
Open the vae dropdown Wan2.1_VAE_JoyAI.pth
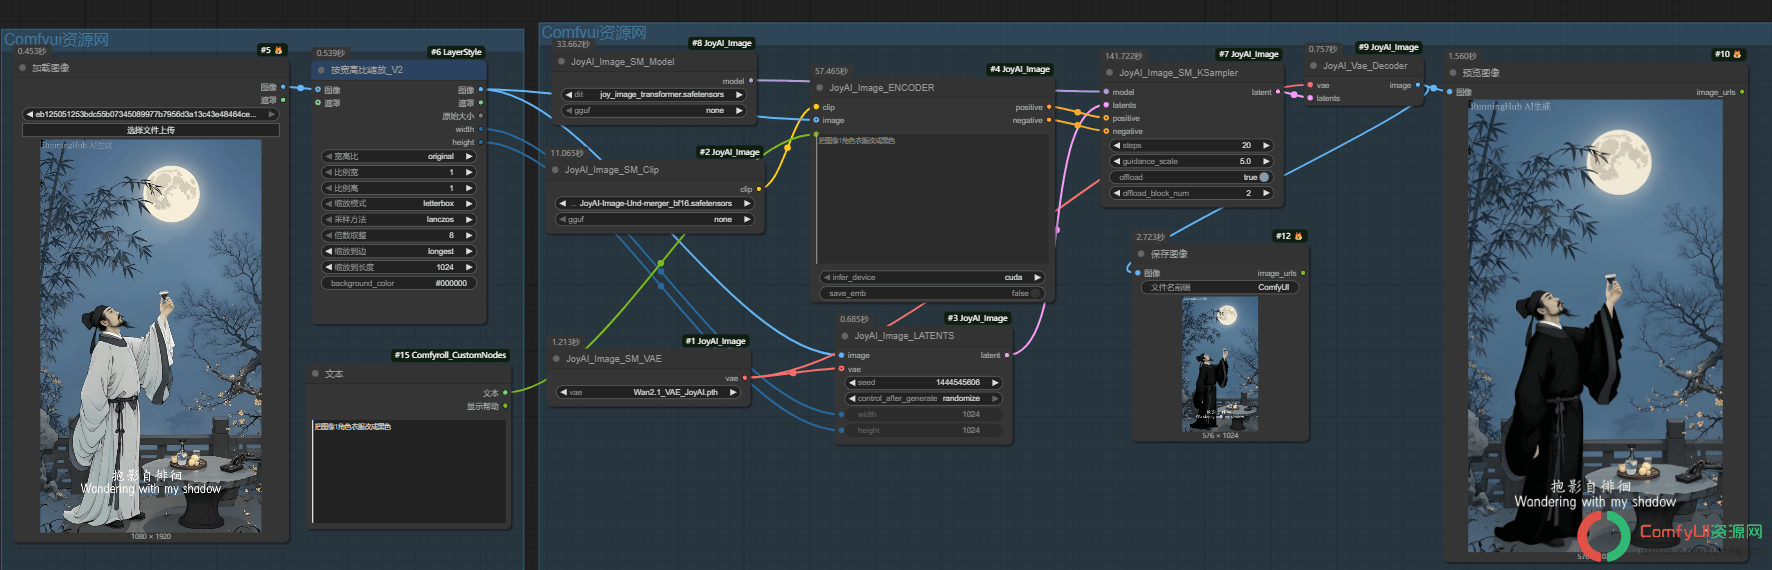tap(648, 392)
